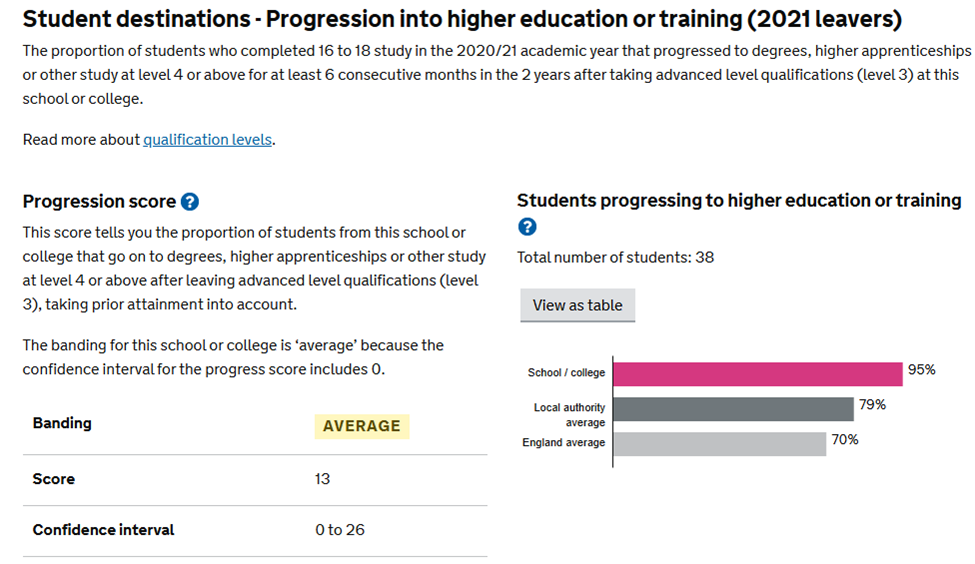This screenshot has width=975, height=564.
Task: Click the 70% bar value label
Action: click(x=845, y=439)
